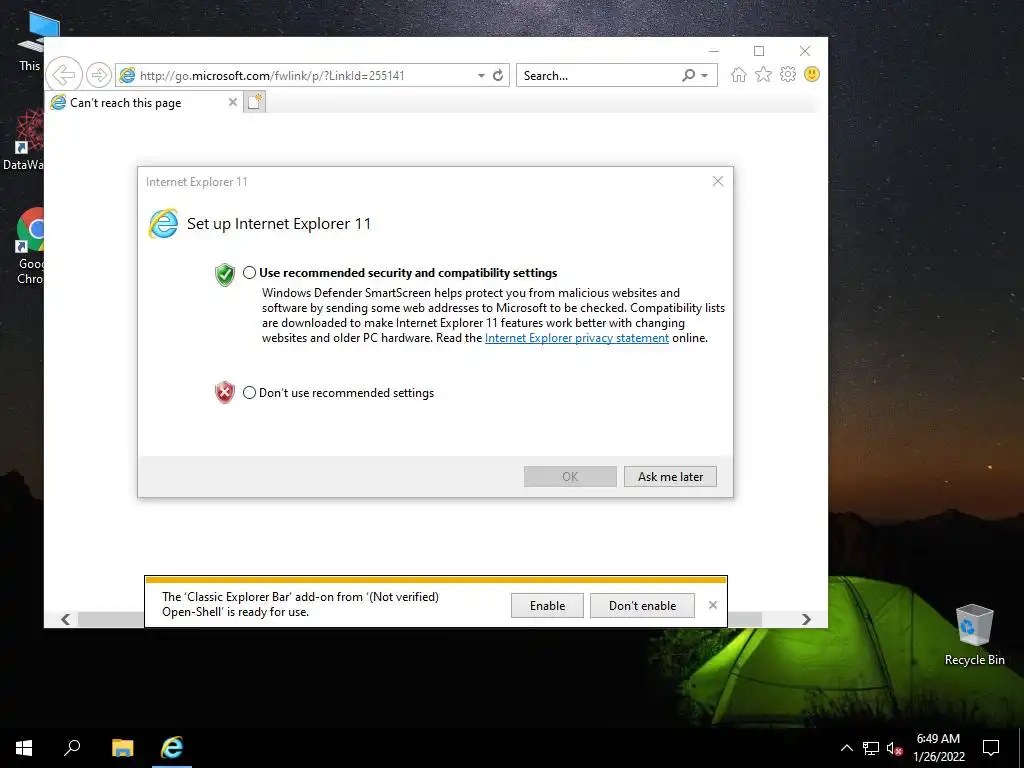Open Favorites star icon

pyautogui.click(x=763, y=74)
